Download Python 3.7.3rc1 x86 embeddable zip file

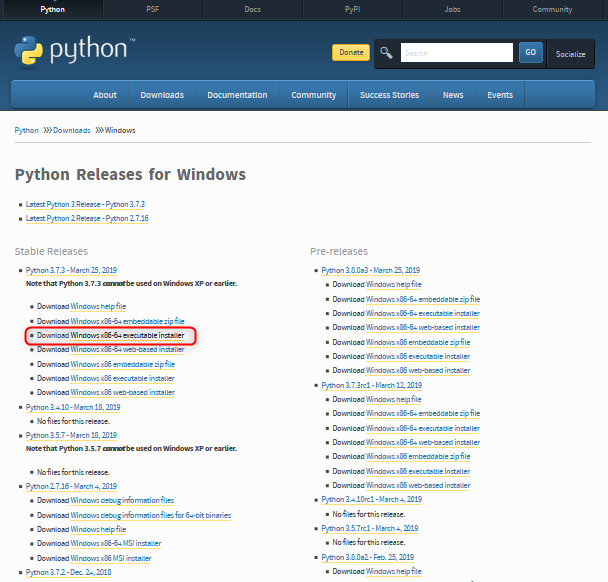pyautogui.click(x=418, y=457)
